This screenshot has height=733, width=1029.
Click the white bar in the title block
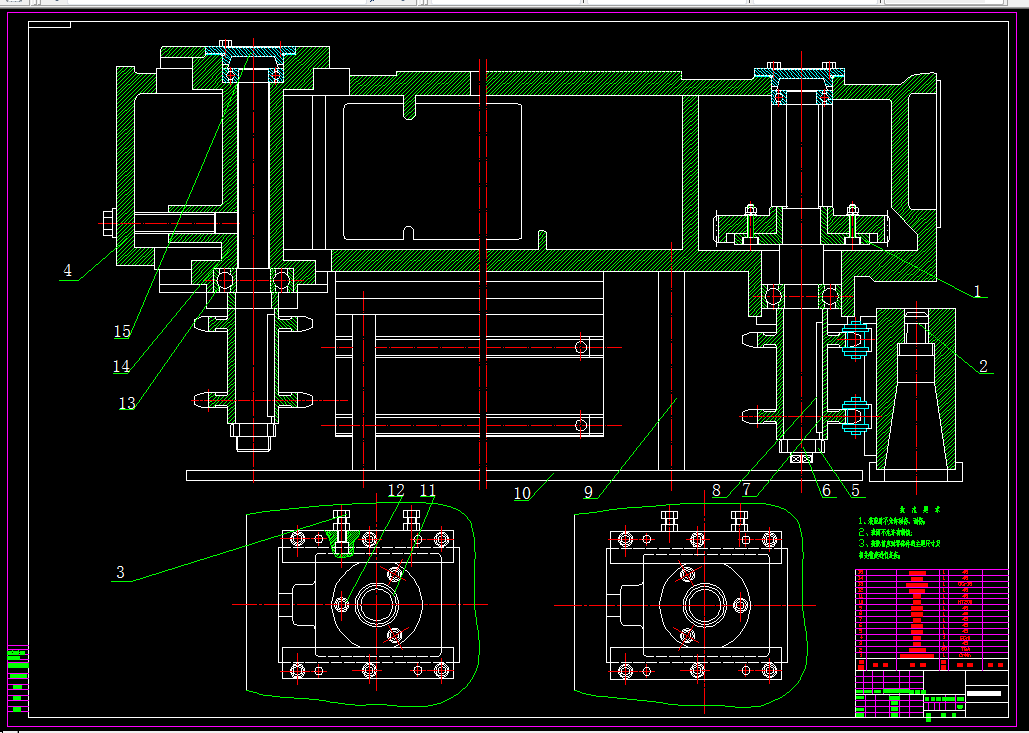click(984, 693)
